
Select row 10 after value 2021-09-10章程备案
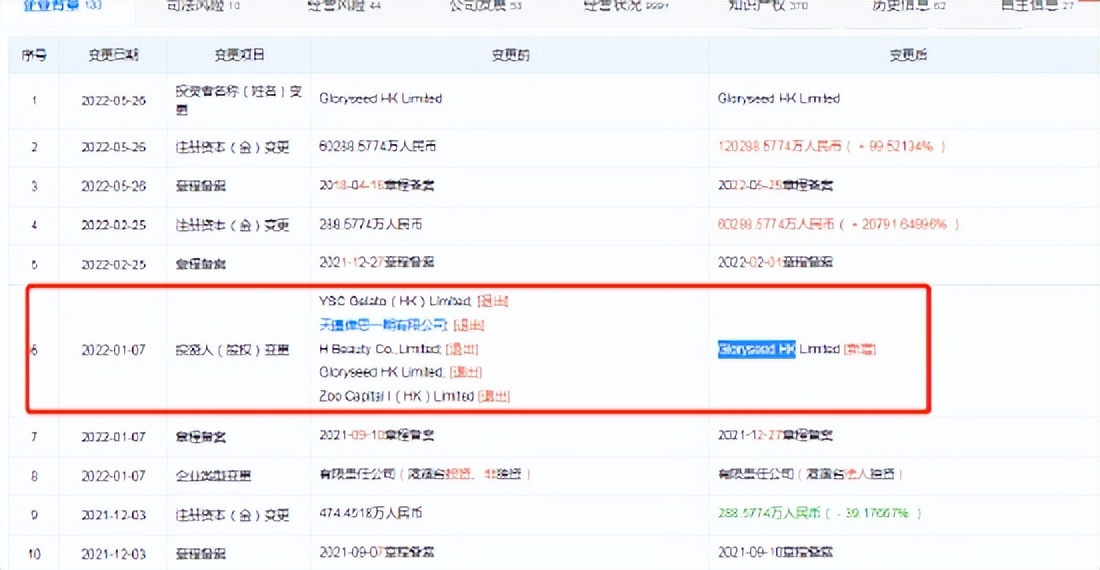(775, 552)
